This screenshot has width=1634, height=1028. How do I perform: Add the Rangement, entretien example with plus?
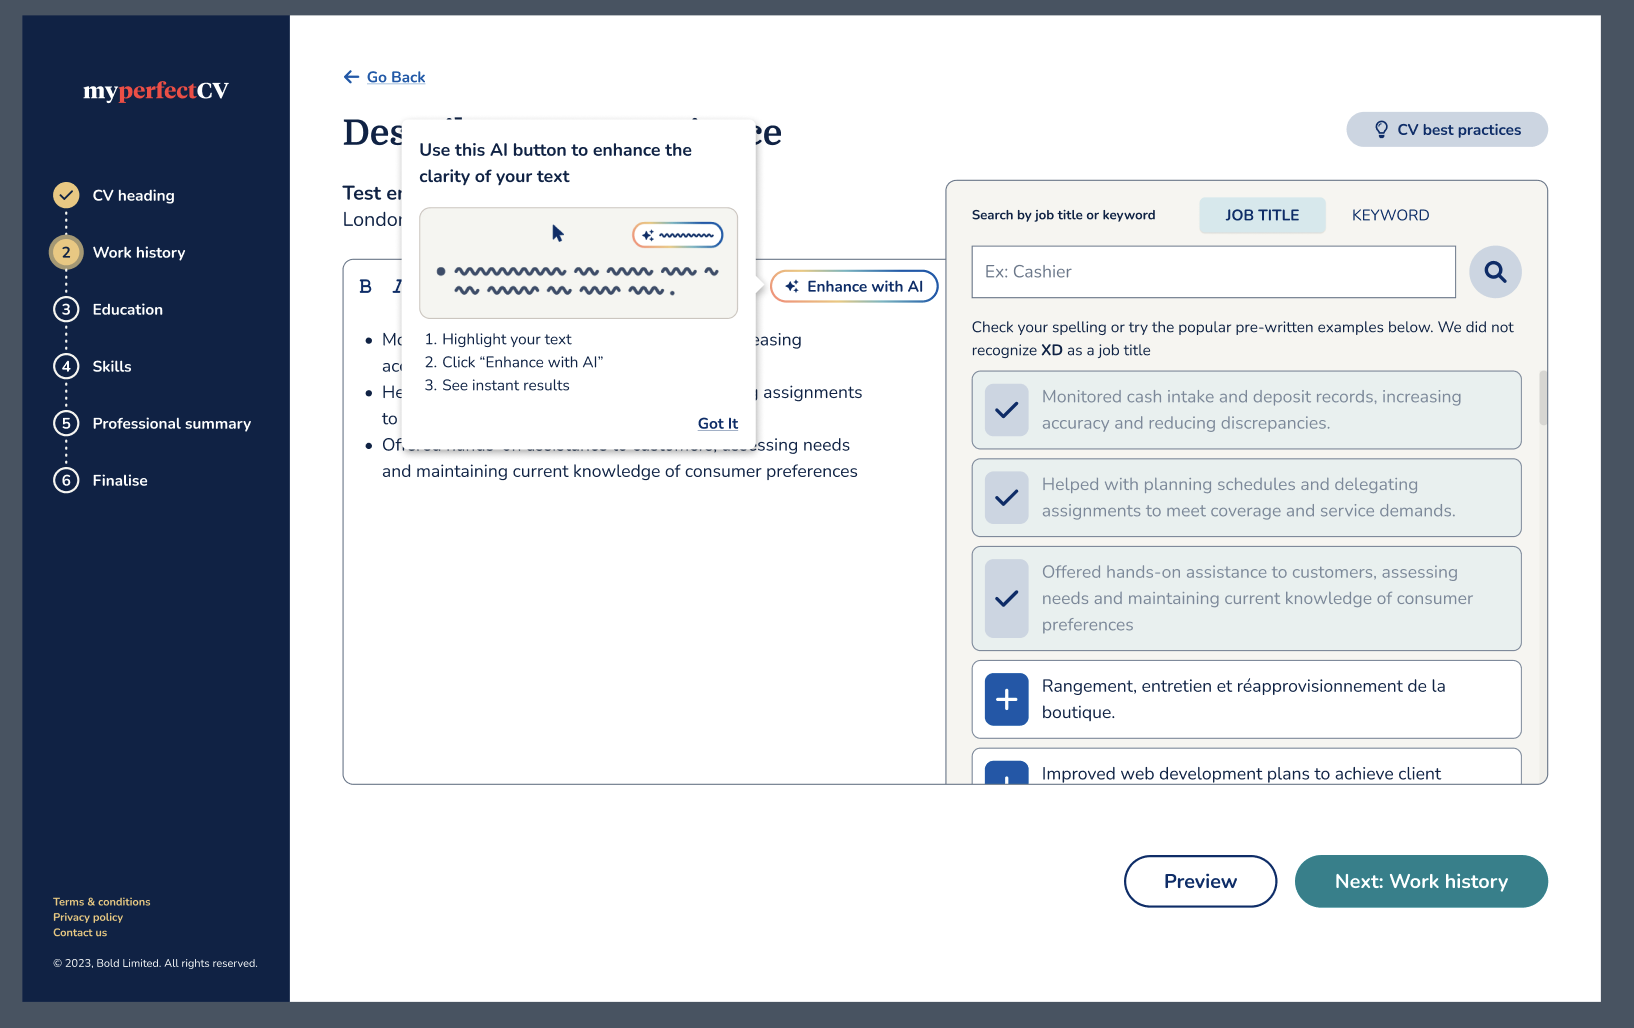[x=1006, y=699]
